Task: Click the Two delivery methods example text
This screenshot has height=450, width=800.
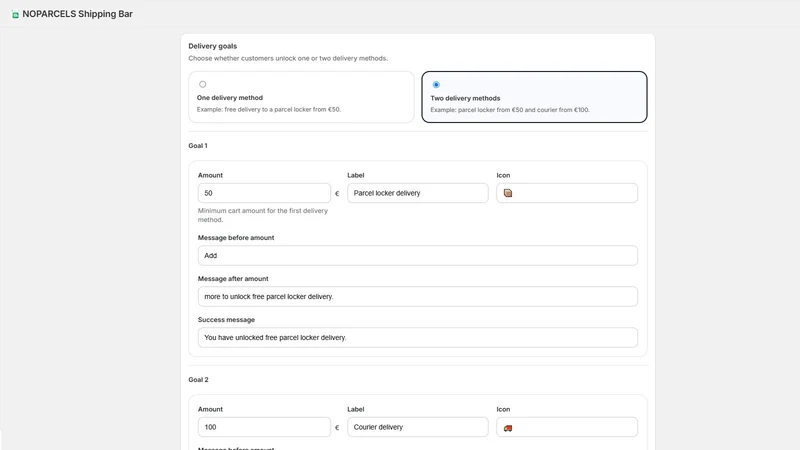Action: point(510,110)
